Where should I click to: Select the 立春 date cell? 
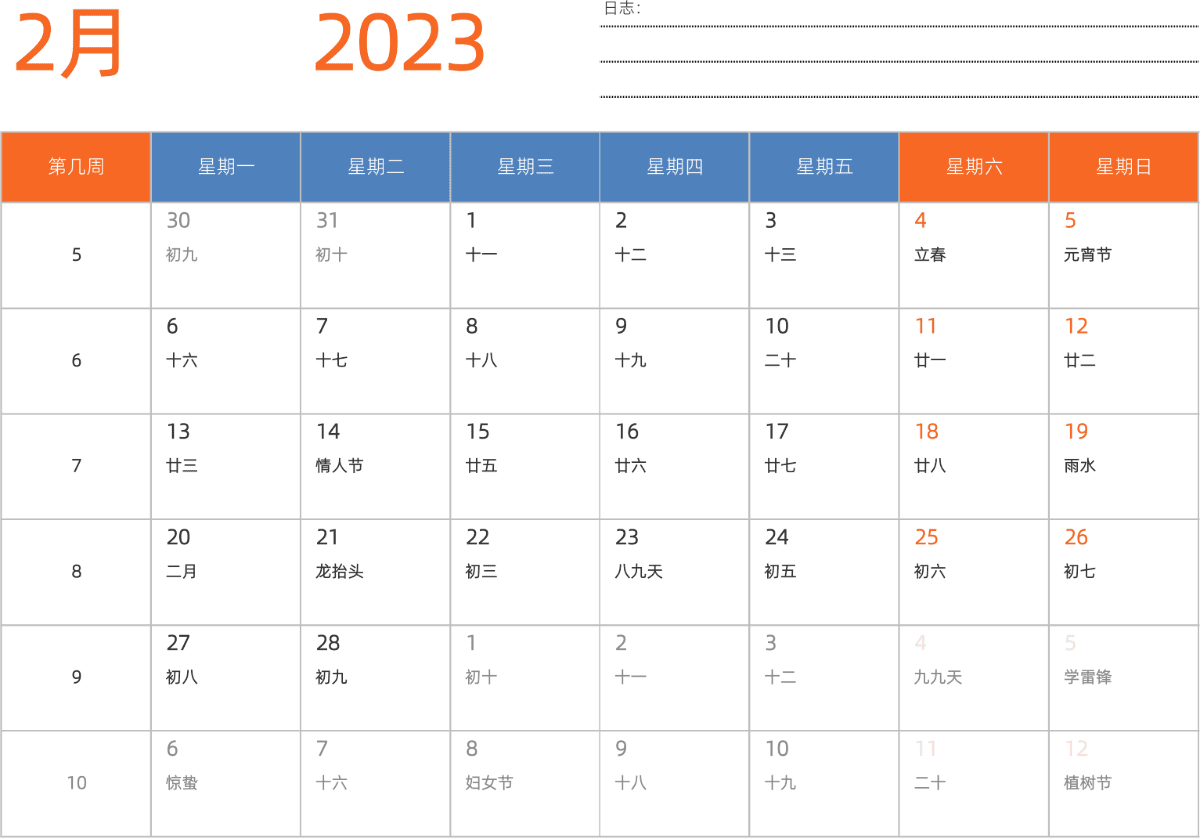click(x=974, y=255)
